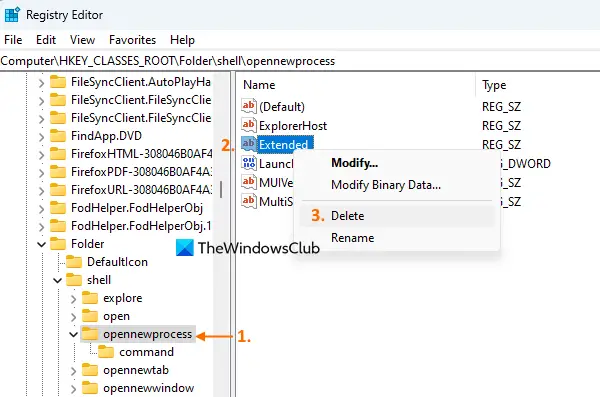Expand the open key
The image size is (600, 397).
click(73, 317)
